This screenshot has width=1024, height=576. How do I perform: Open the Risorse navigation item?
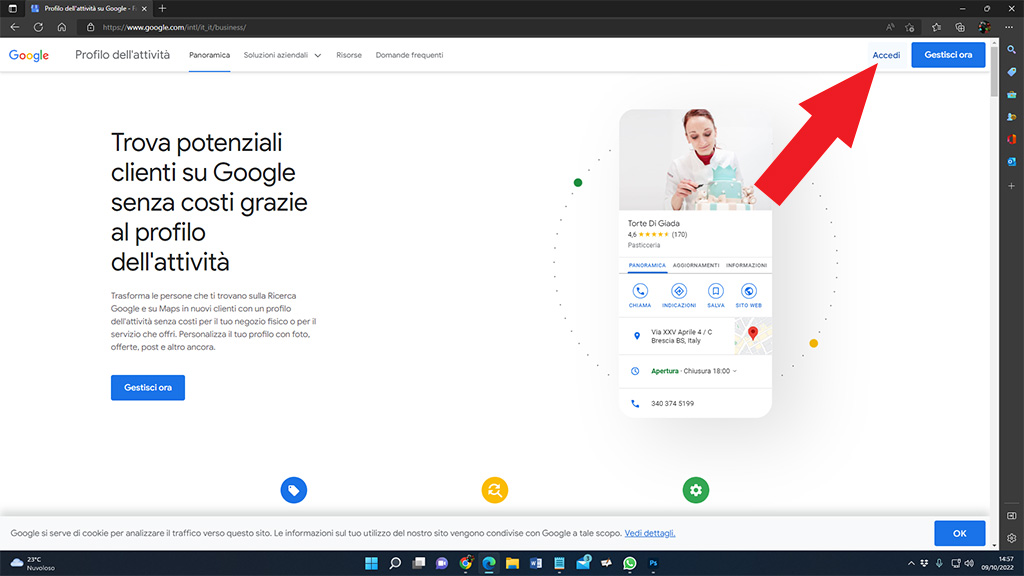[349, 55]
